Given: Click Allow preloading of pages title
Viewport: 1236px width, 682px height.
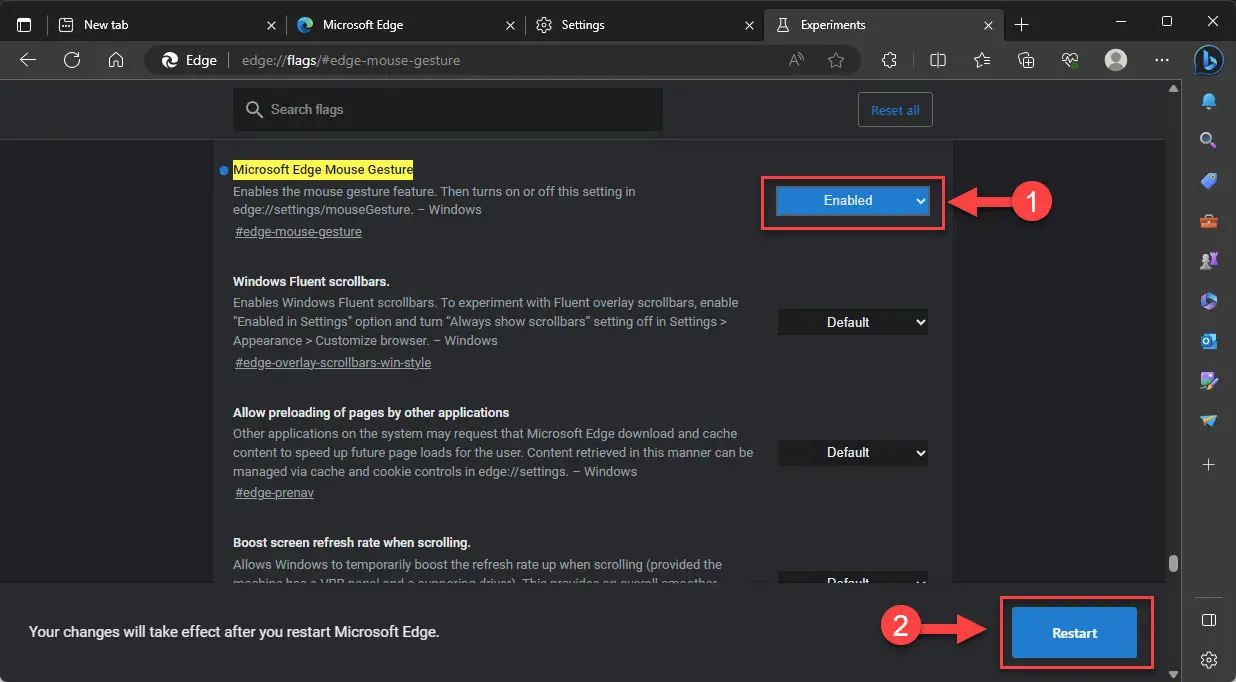Looking at the screenshot, I should coord(371,412).
